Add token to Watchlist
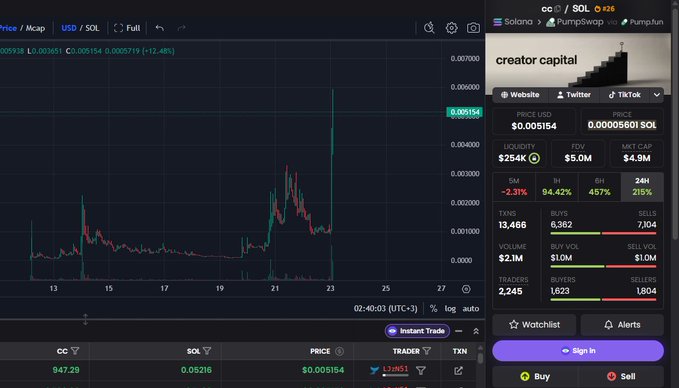 pos(534,325)
